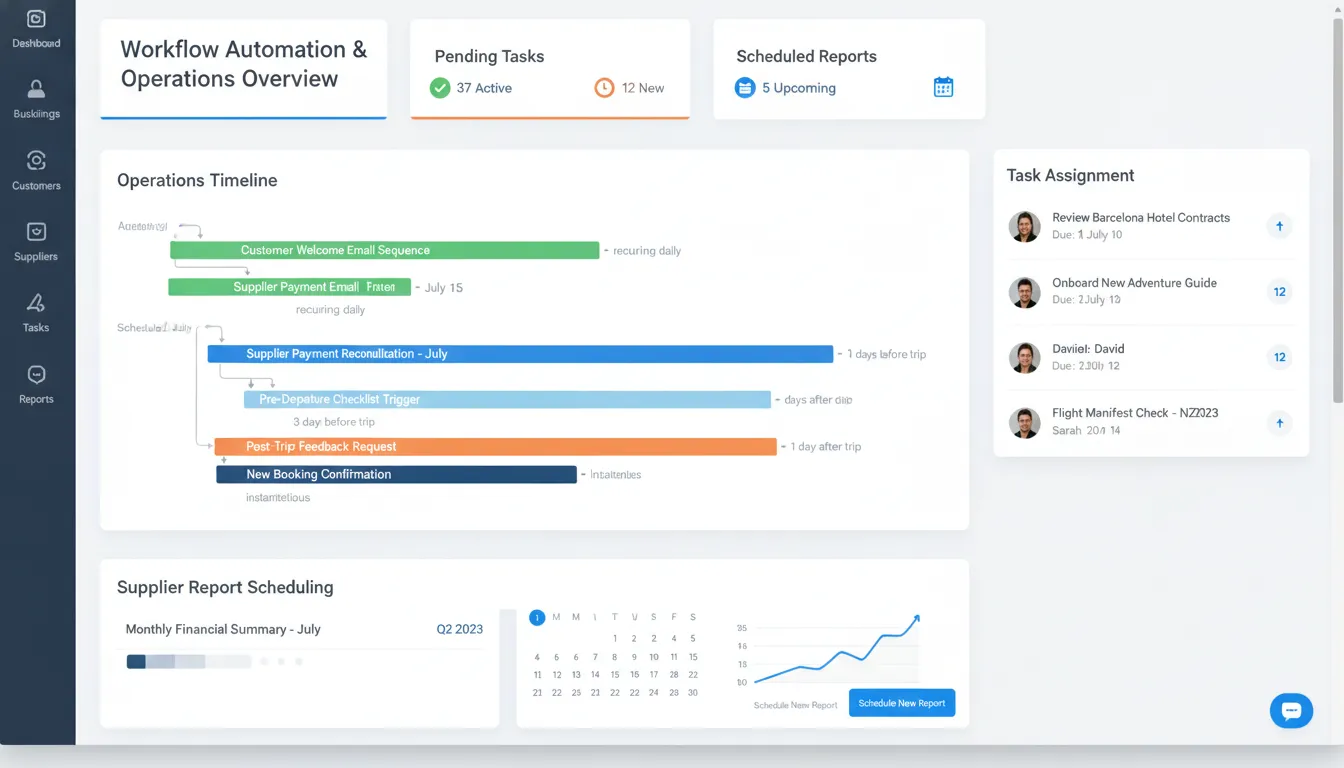Click the 12 badge for Onboard New Adventure Guide

click(1279, 292)
